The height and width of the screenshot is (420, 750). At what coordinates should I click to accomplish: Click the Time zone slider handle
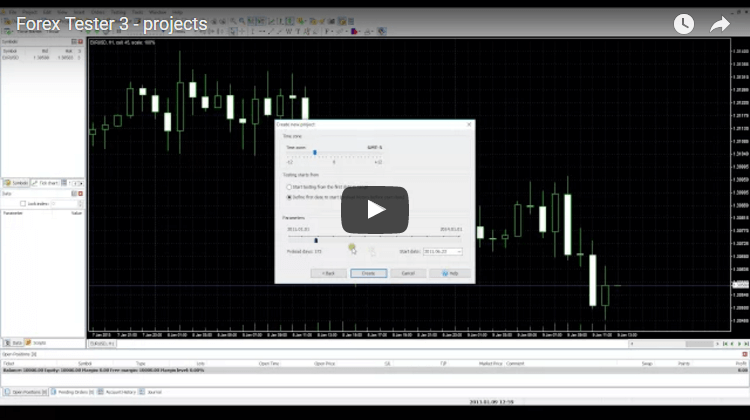tap(315, 153)
